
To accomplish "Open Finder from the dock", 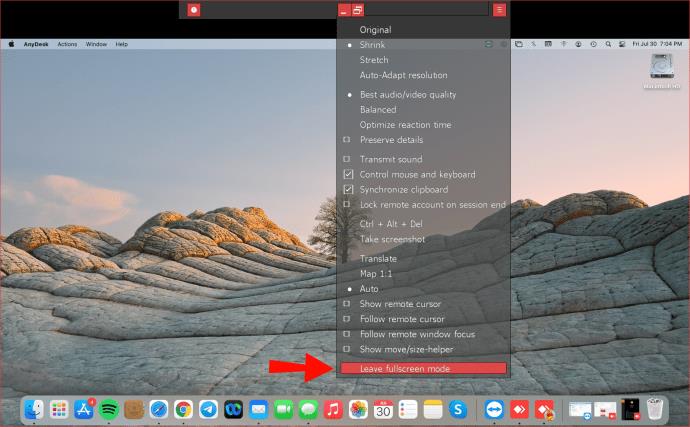I will point(33,409).
